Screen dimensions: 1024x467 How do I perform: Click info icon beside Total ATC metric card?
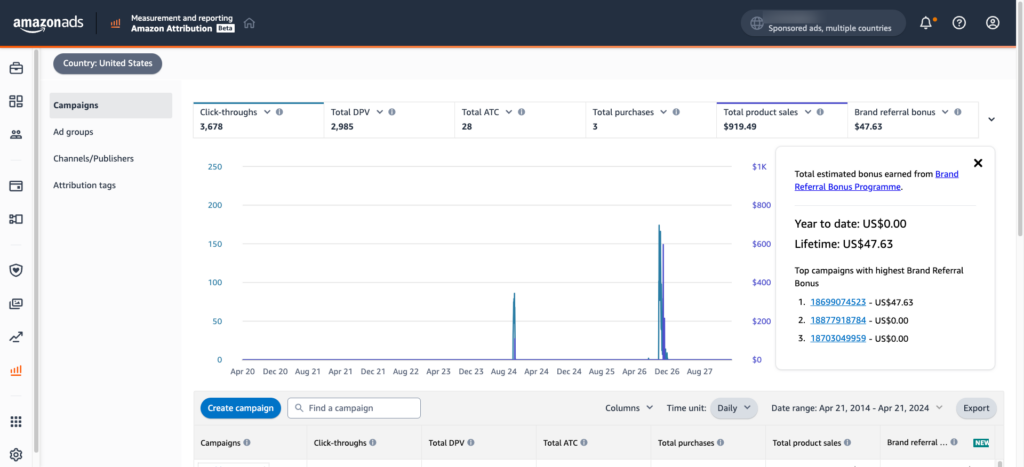click(x=521, y=112)
